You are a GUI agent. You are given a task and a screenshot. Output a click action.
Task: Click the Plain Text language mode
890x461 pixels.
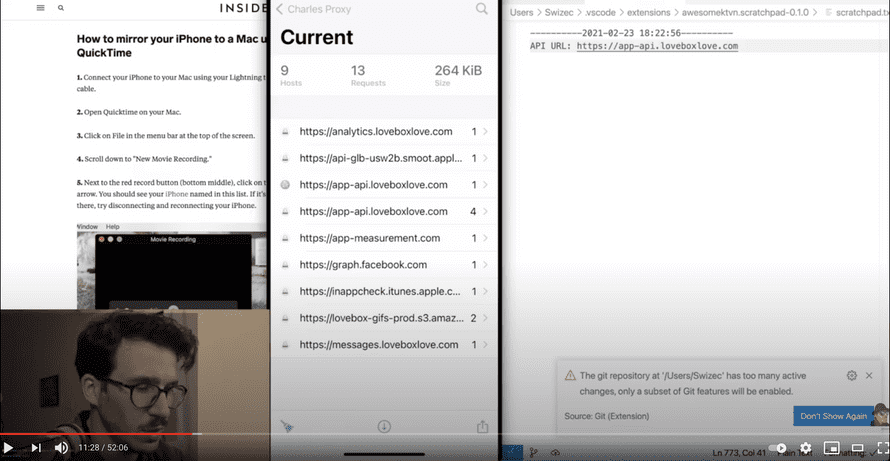tap(797, 452)
